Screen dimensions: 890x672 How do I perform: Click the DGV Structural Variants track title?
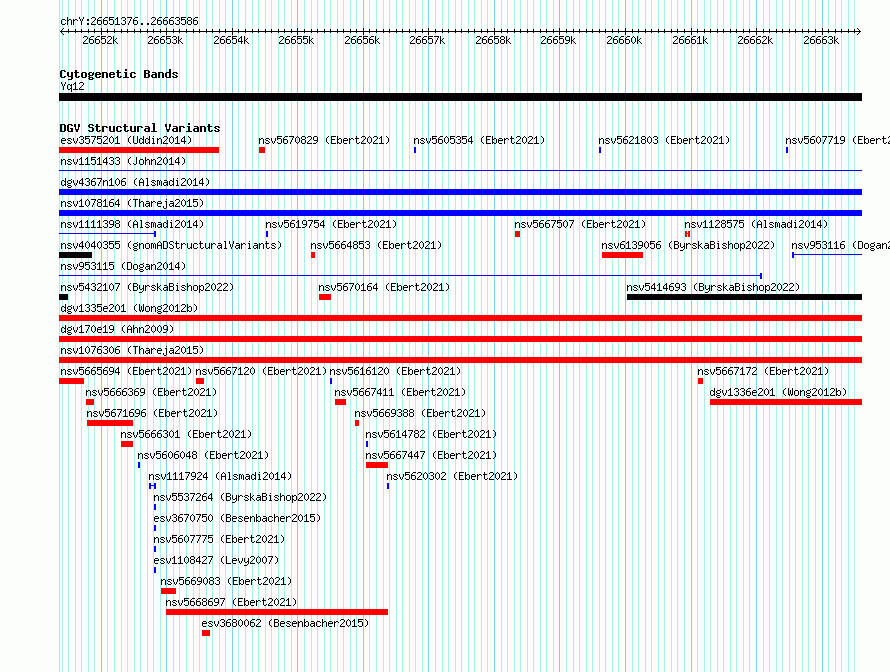[x=140, y=128]
